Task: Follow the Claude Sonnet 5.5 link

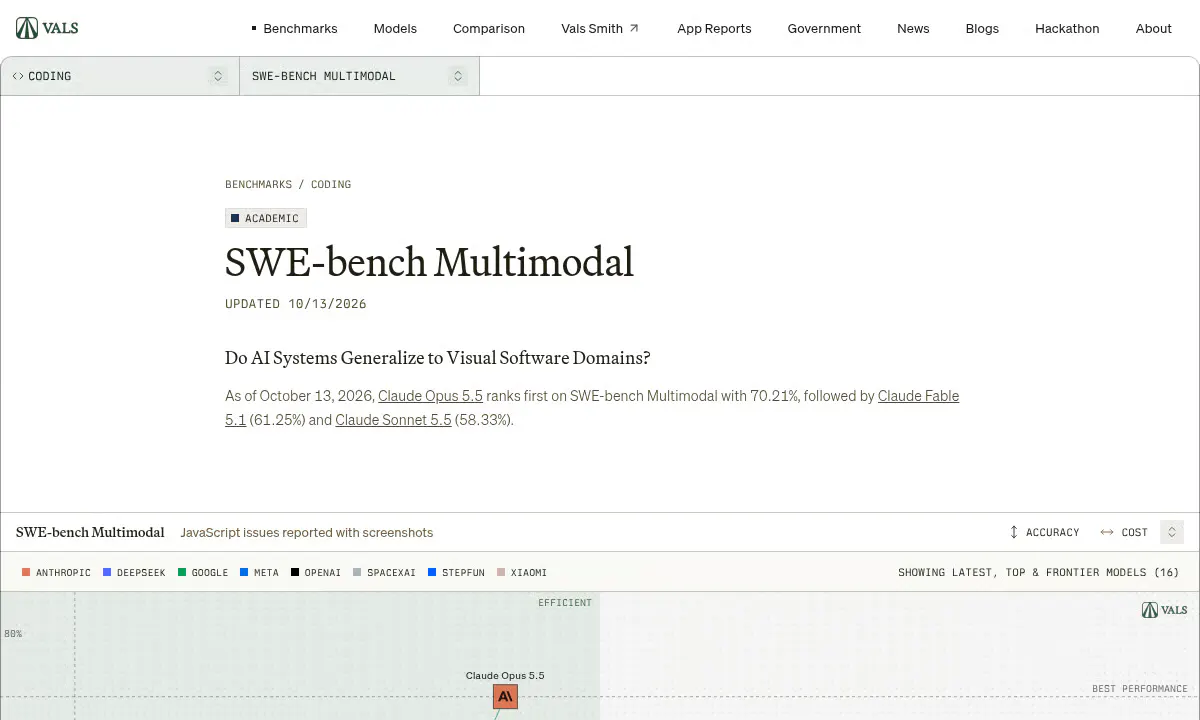Action: coord(393,420)
